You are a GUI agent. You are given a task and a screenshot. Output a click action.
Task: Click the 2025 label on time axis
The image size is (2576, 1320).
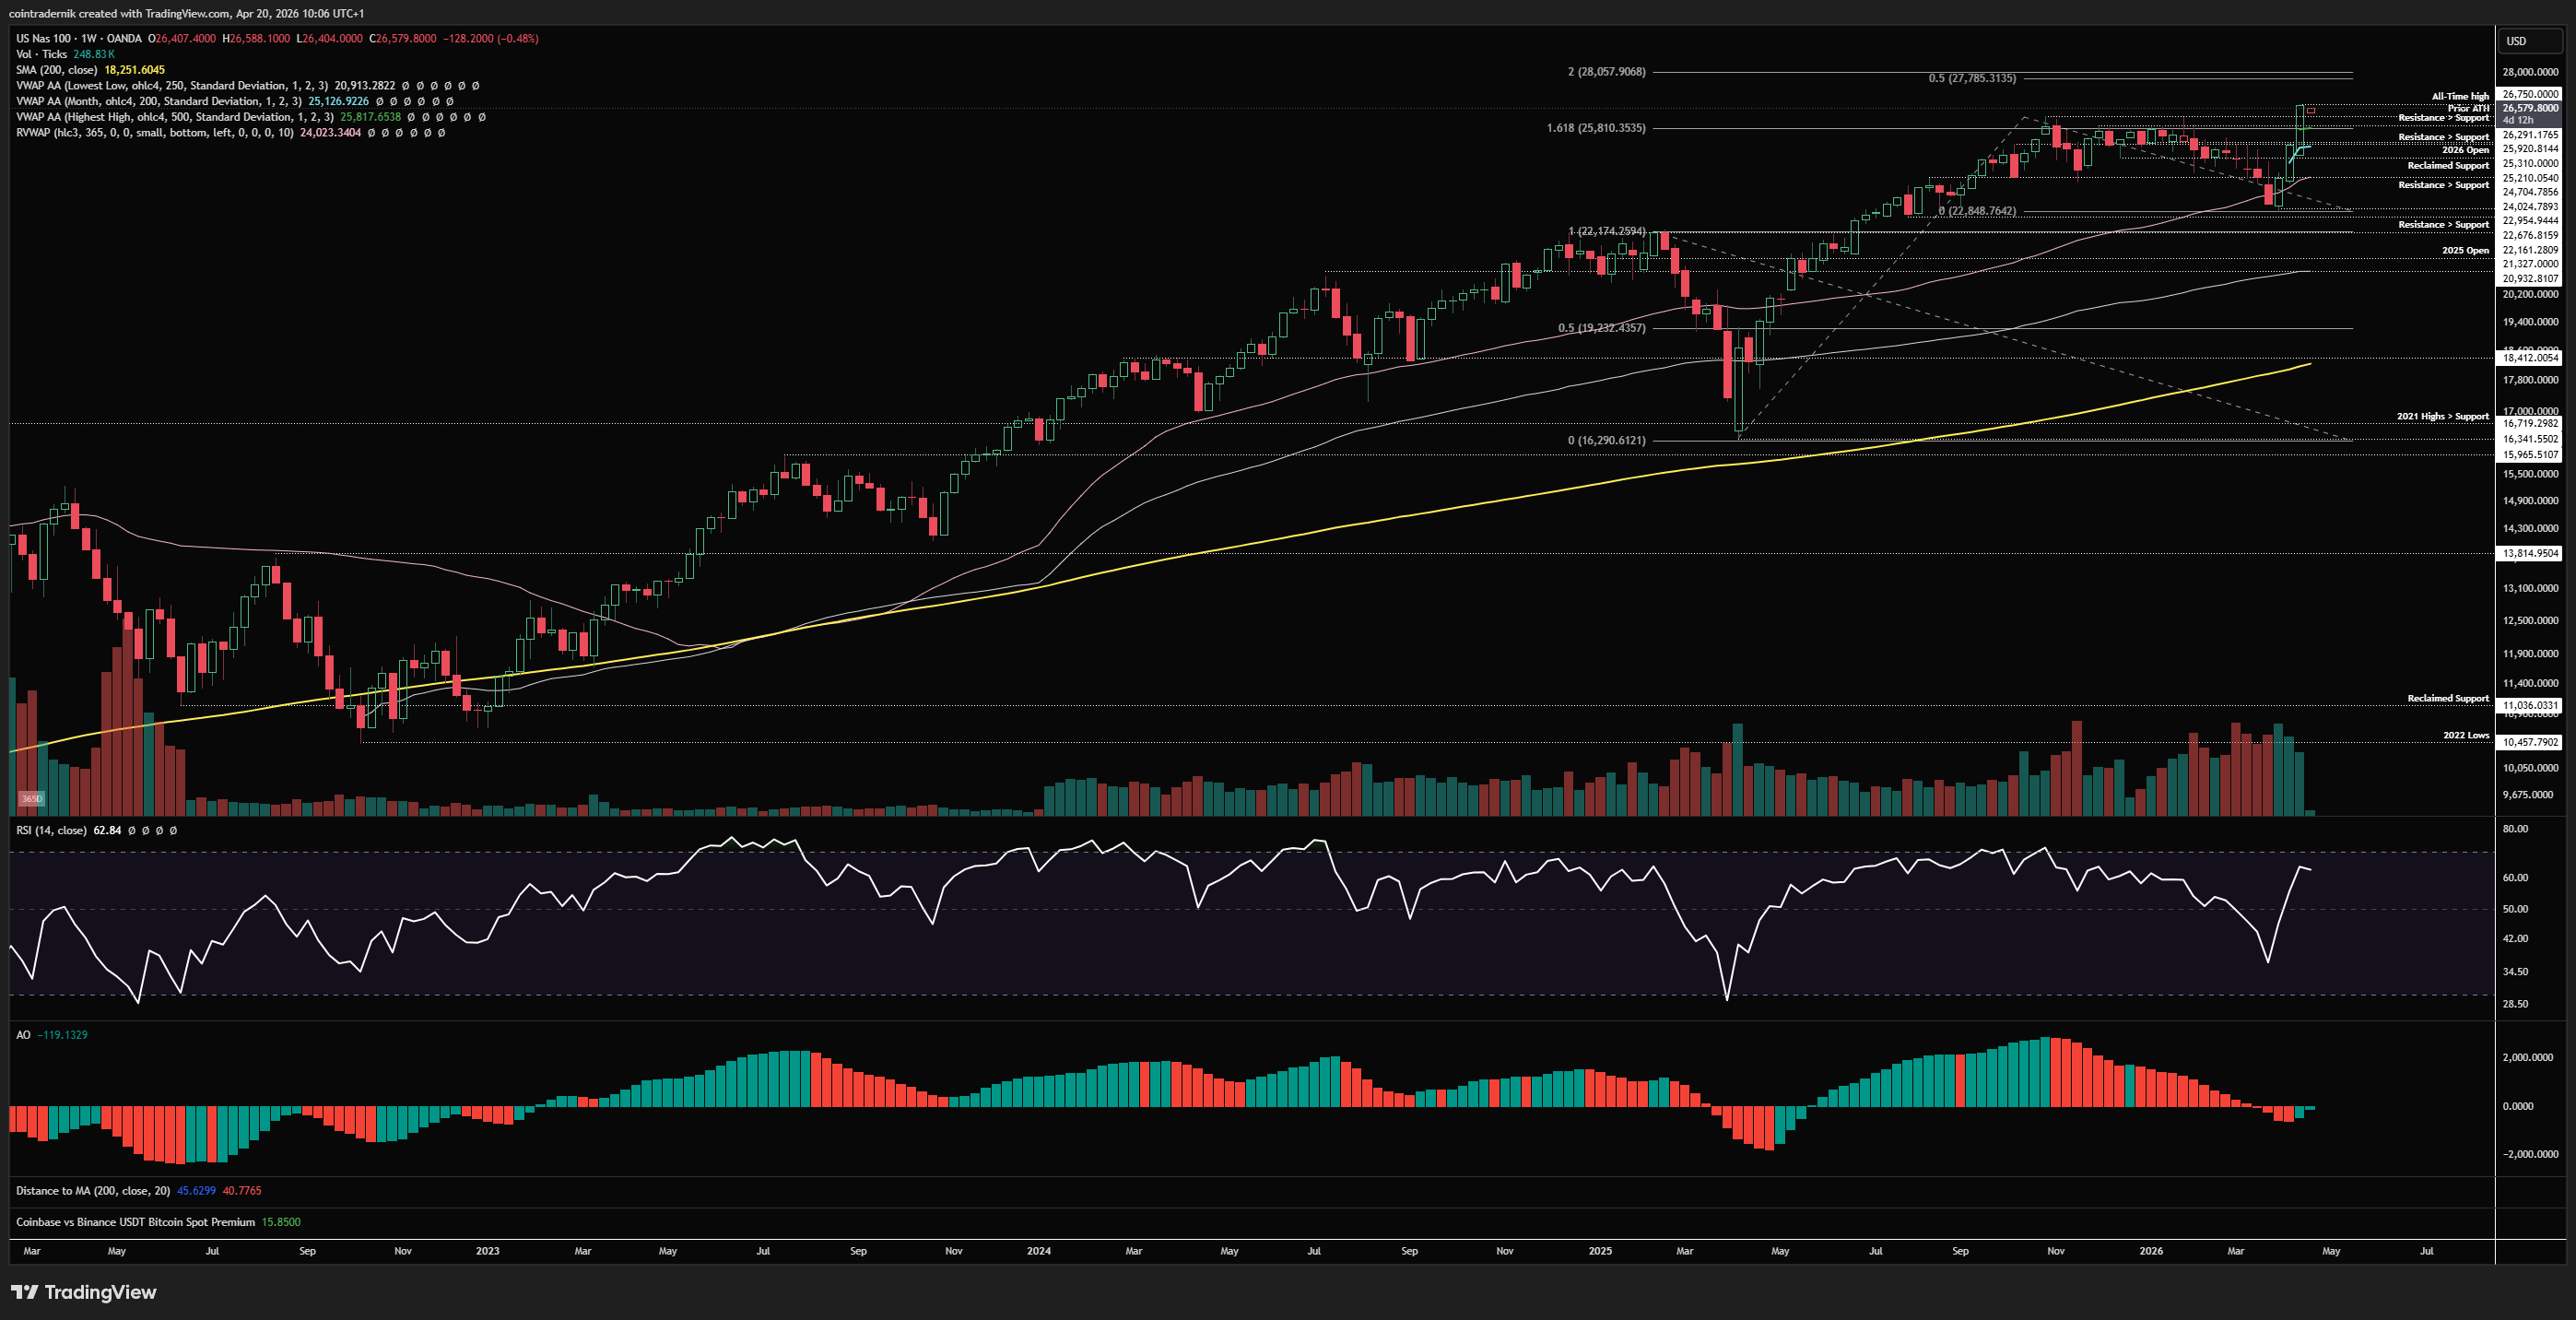pos(1600,1251)
